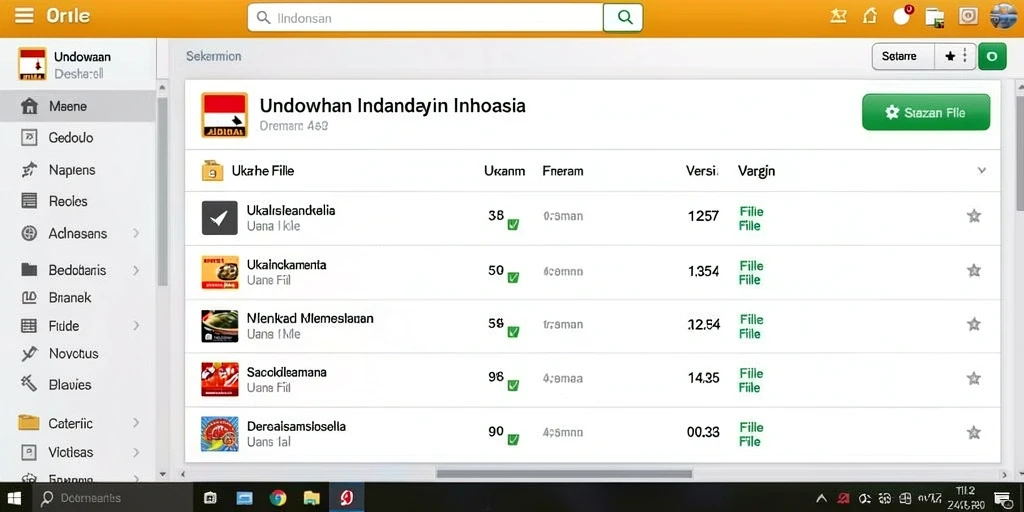Open the red Opera taskbar icon

(x=346, y=499)
